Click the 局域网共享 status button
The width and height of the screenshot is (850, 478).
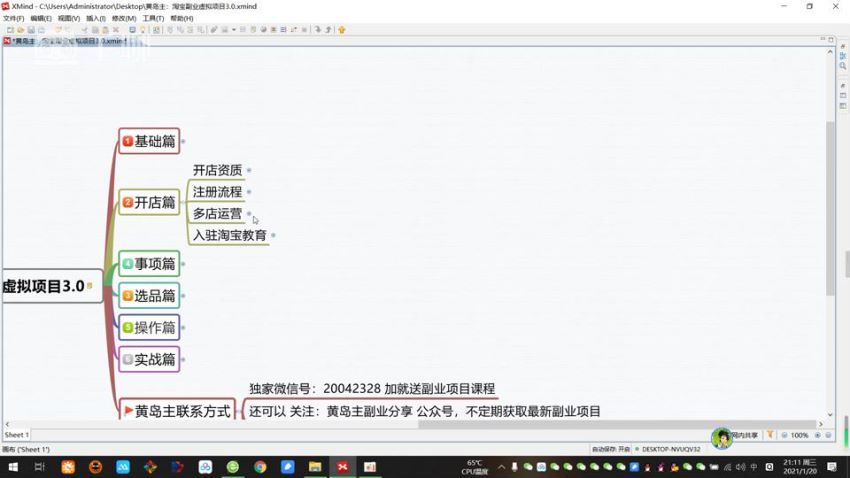point(745,435)
